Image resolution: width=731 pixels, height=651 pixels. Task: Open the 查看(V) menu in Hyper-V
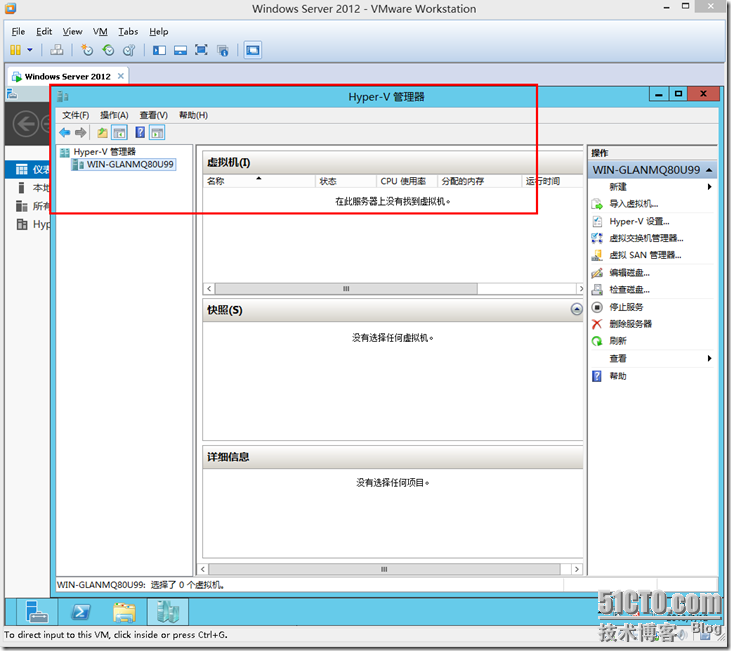pyautogui.click(x=154, y=115)
